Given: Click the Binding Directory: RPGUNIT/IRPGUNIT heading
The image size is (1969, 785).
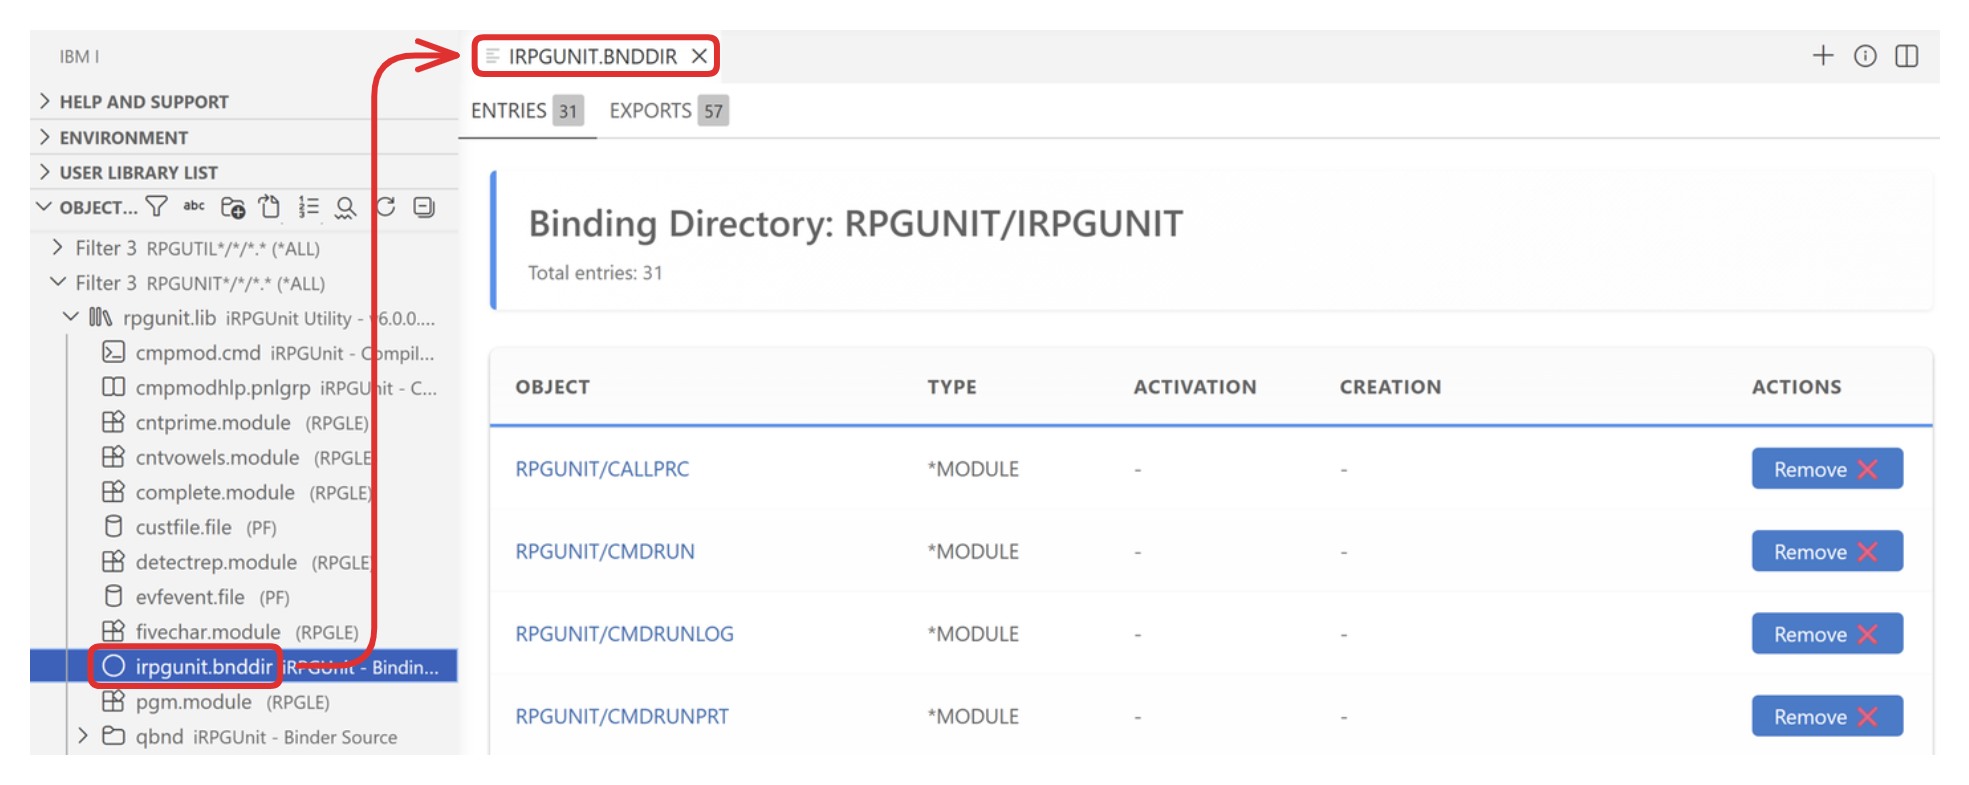Looking at the screenshot, I should pos(855,224).
